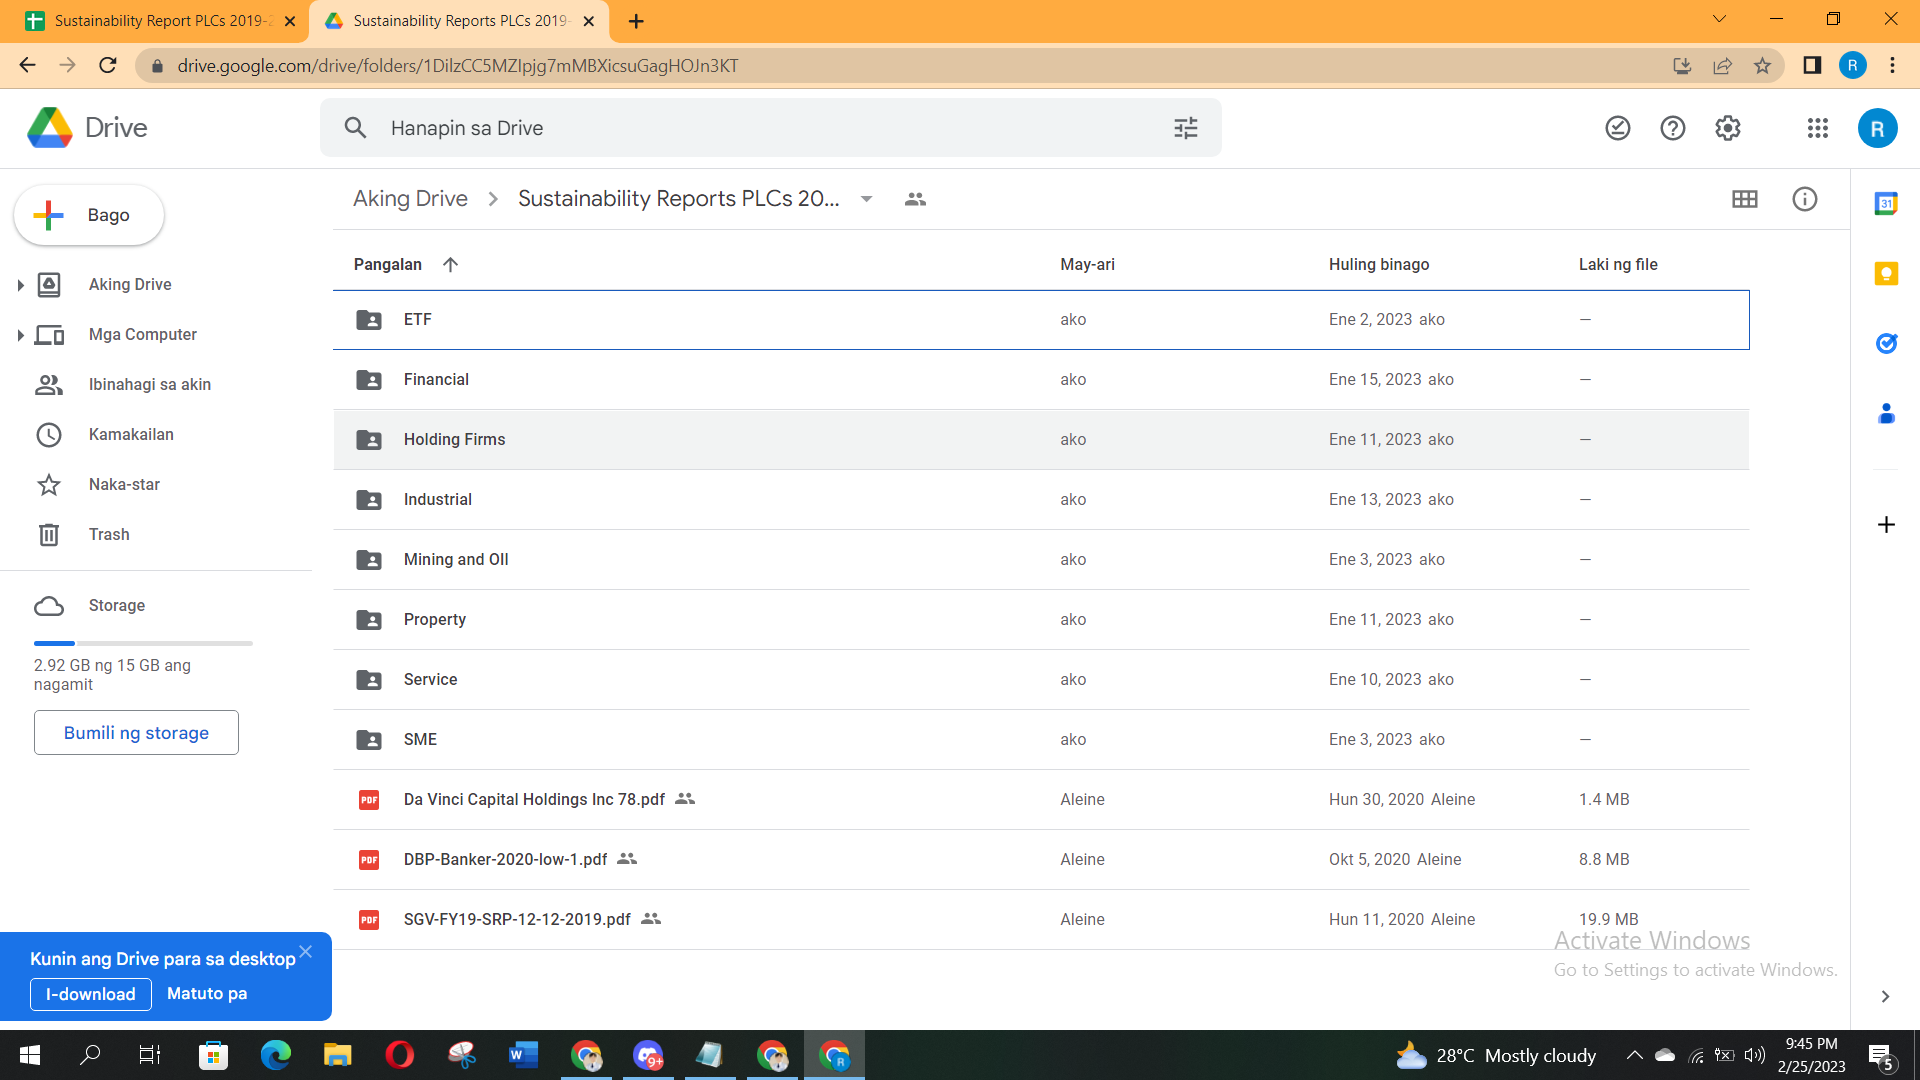
Task: Select the SME folder
Action: point(1041,740)
